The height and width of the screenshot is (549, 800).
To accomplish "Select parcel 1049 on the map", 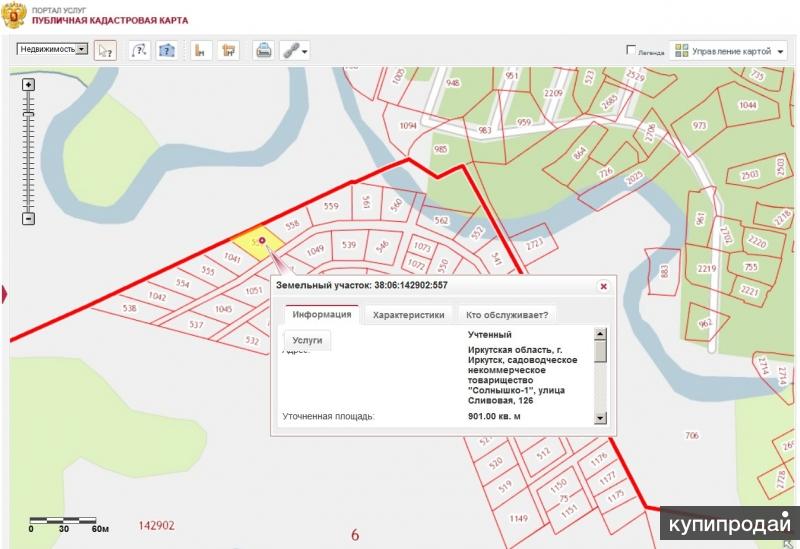I will (x=315, y=250).
